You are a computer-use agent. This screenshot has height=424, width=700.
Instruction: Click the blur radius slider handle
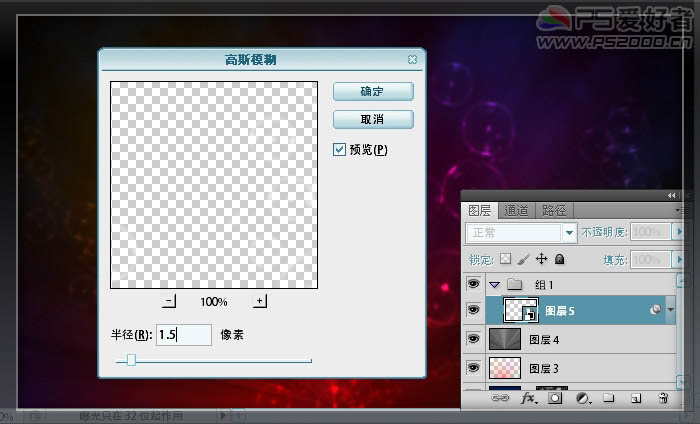131,360
